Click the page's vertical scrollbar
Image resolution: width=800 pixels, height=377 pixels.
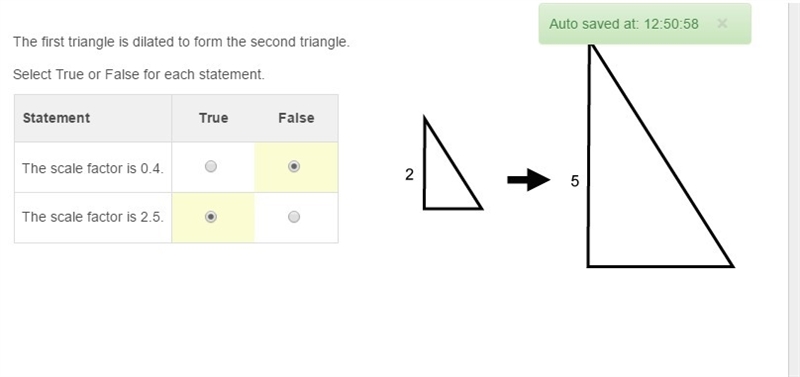click(x=794, y=188)
